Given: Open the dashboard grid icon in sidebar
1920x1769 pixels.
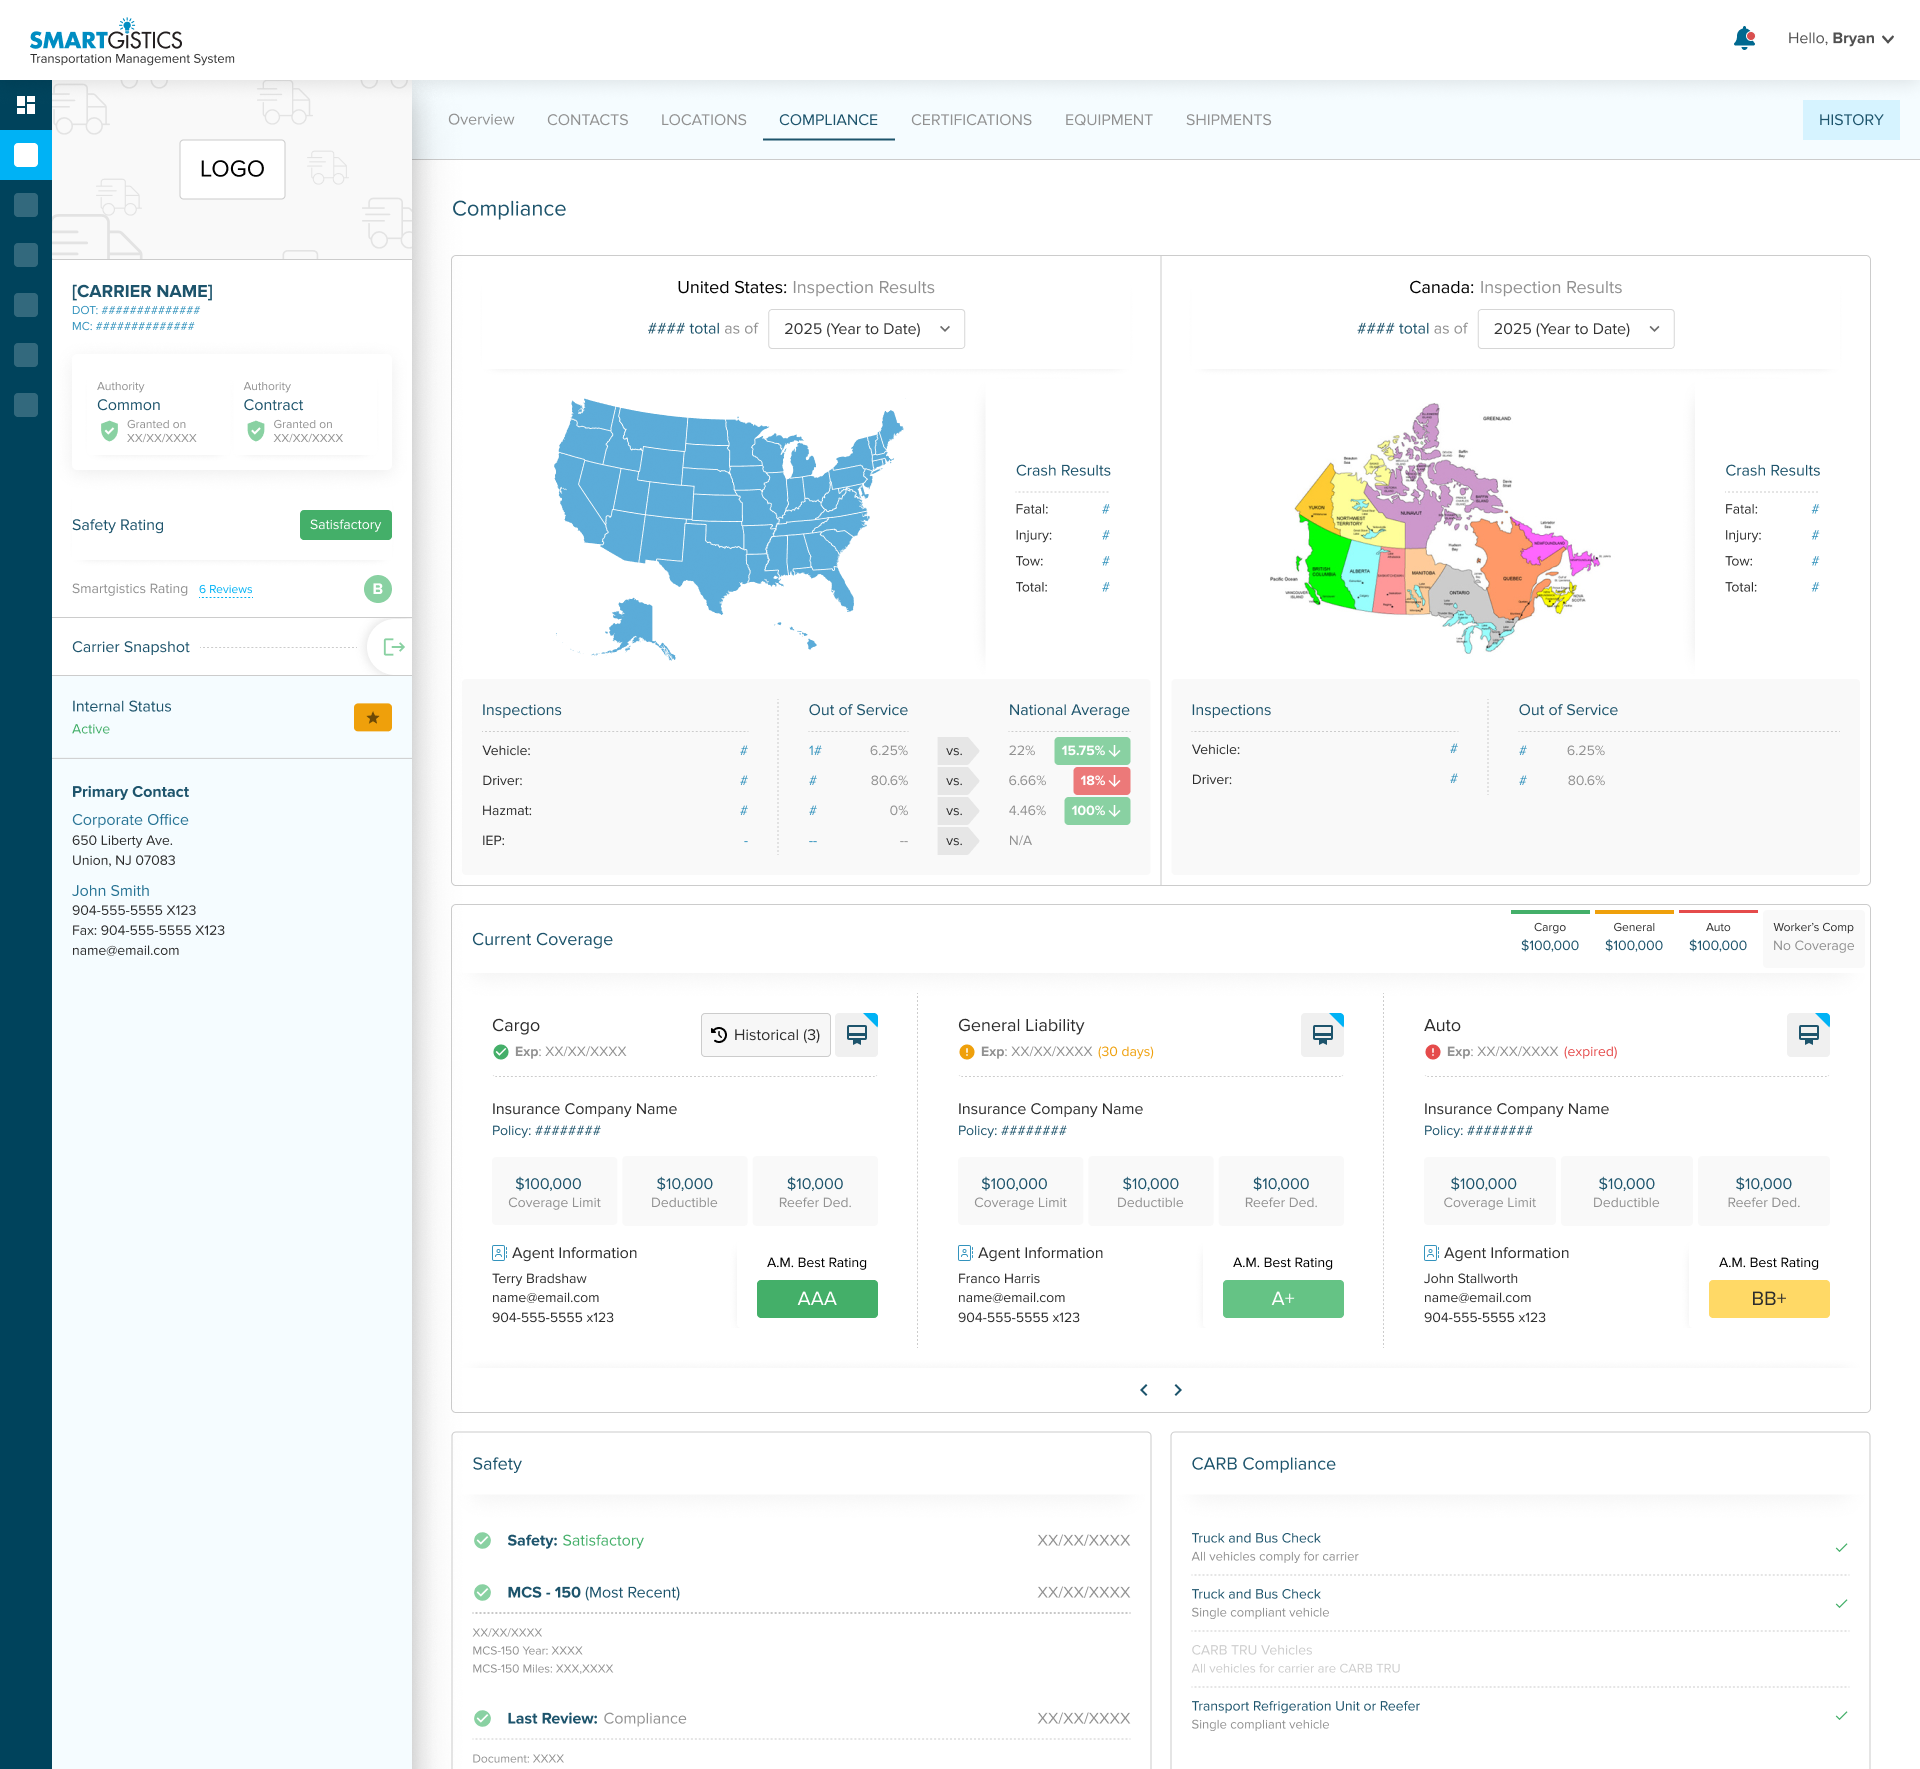Looking at the screenshot, I should [x=26, y=105].
